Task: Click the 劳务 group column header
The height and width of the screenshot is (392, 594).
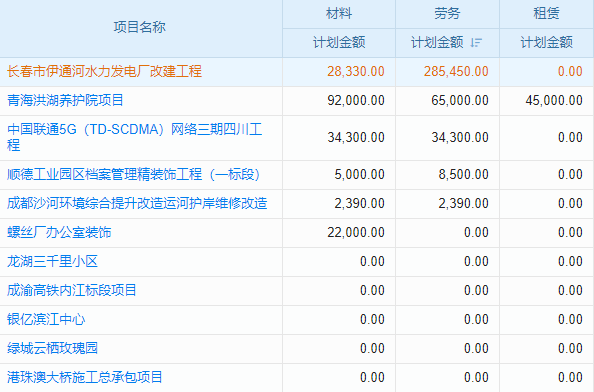Action: [x=447, y=14]
